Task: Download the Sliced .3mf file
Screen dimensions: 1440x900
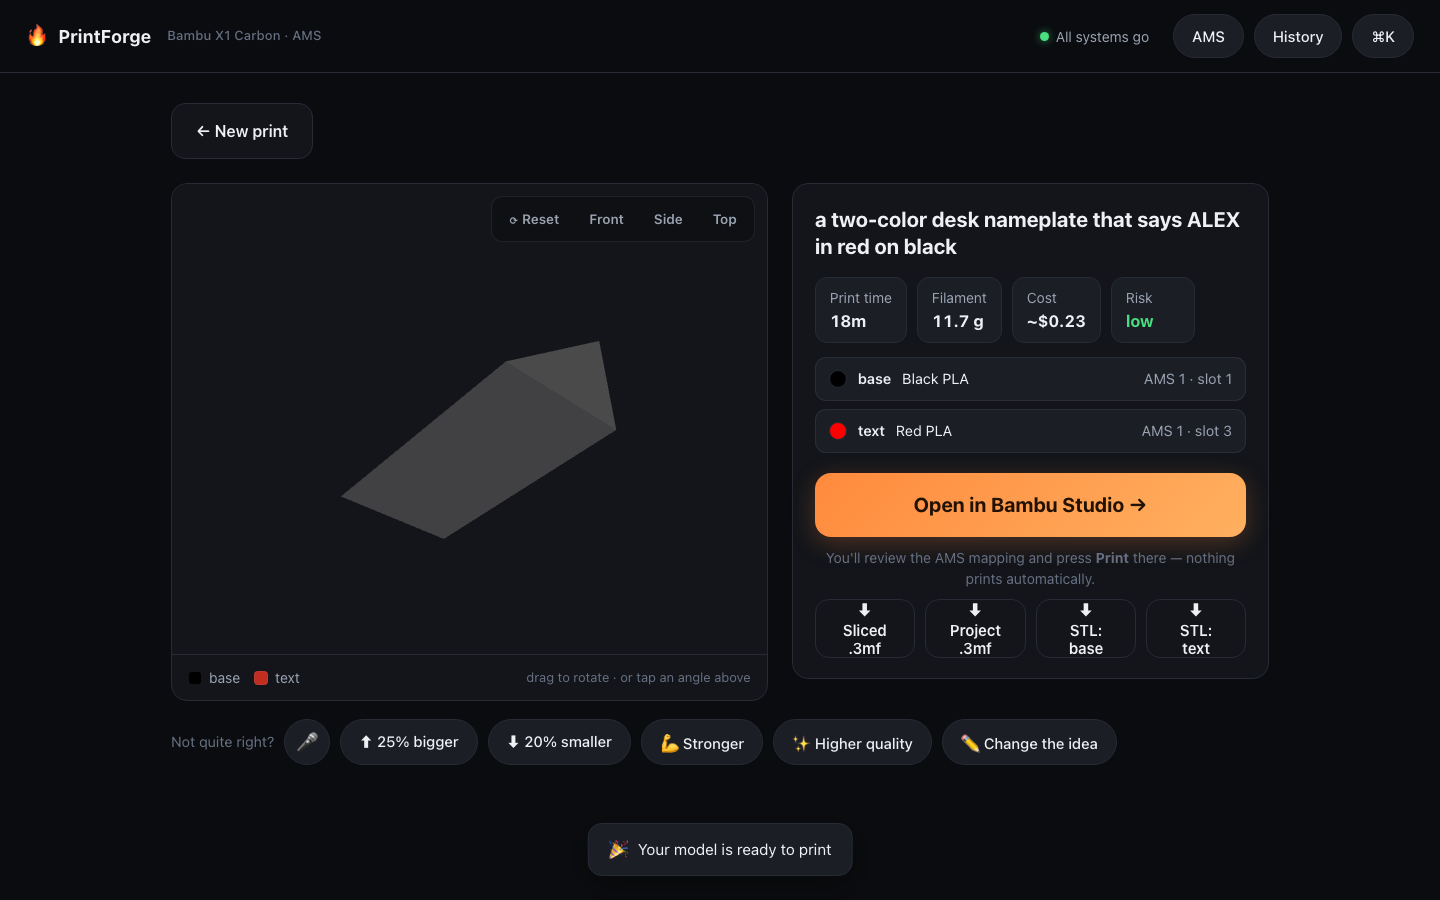Action: pos(865,629)
